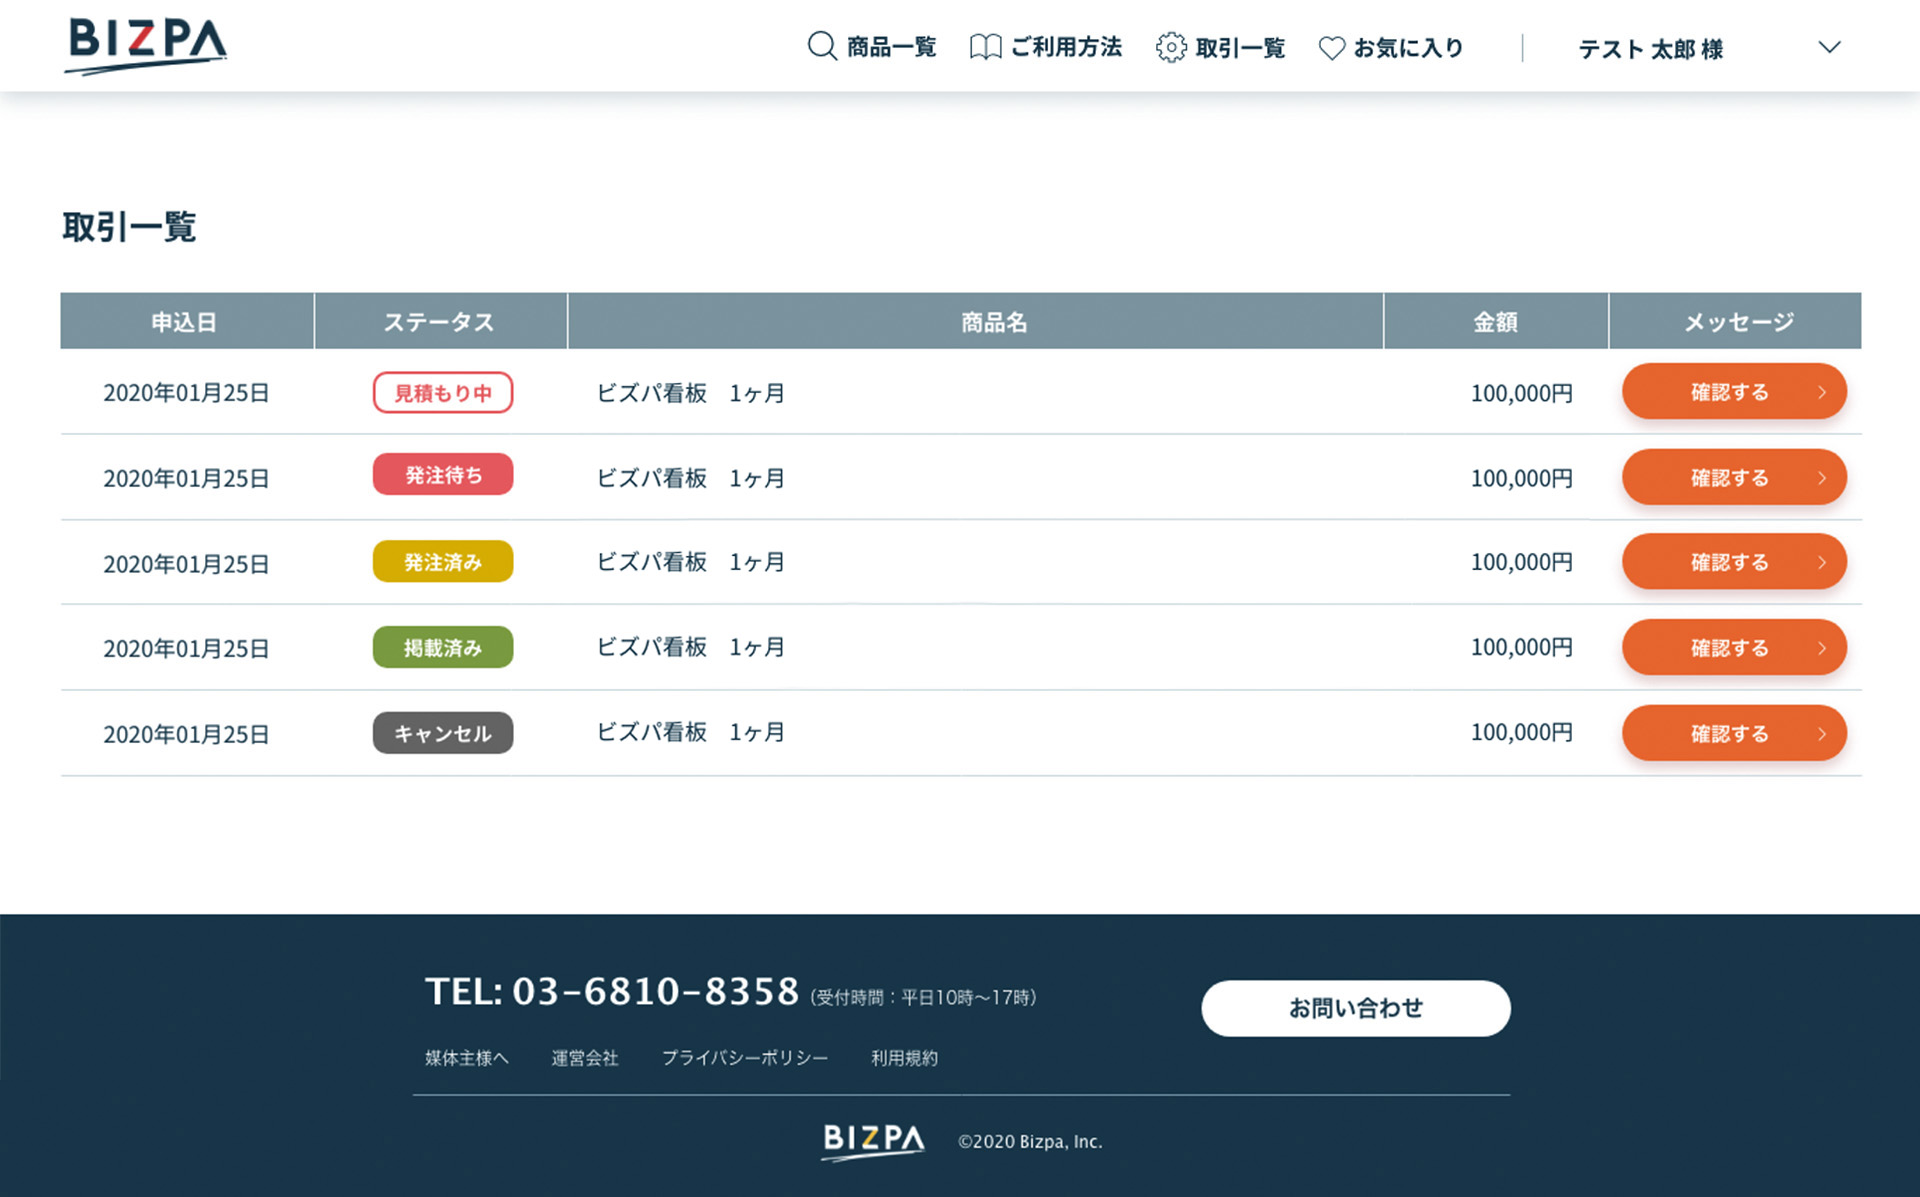This screenshot has height=1197, width=1920.
Task: Click 確認する for the 掲載済み order
Action: point(1734,647)
